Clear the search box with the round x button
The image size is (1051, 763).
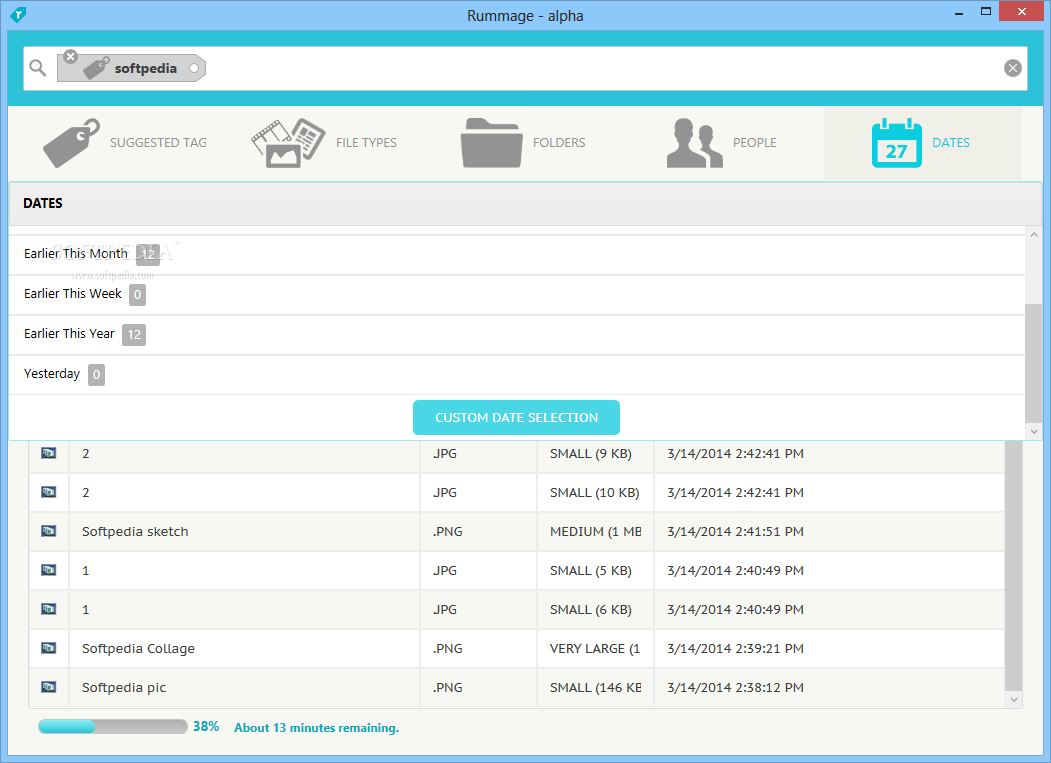(1013, 68)
